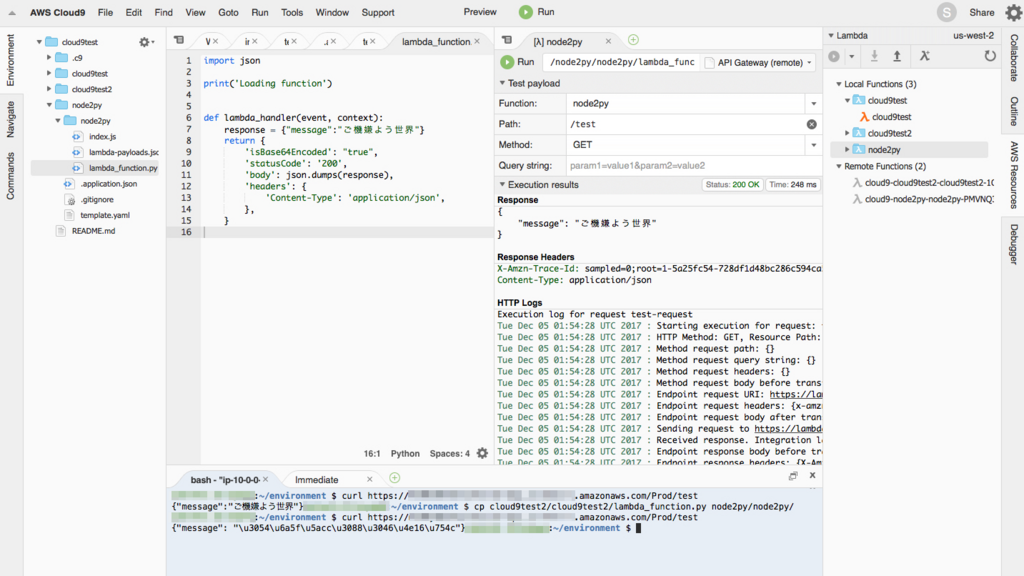The width and height of the screenshot is (1024, 576).
Task: Select the lambda_function.py file in tree
Action: point(123,168)
